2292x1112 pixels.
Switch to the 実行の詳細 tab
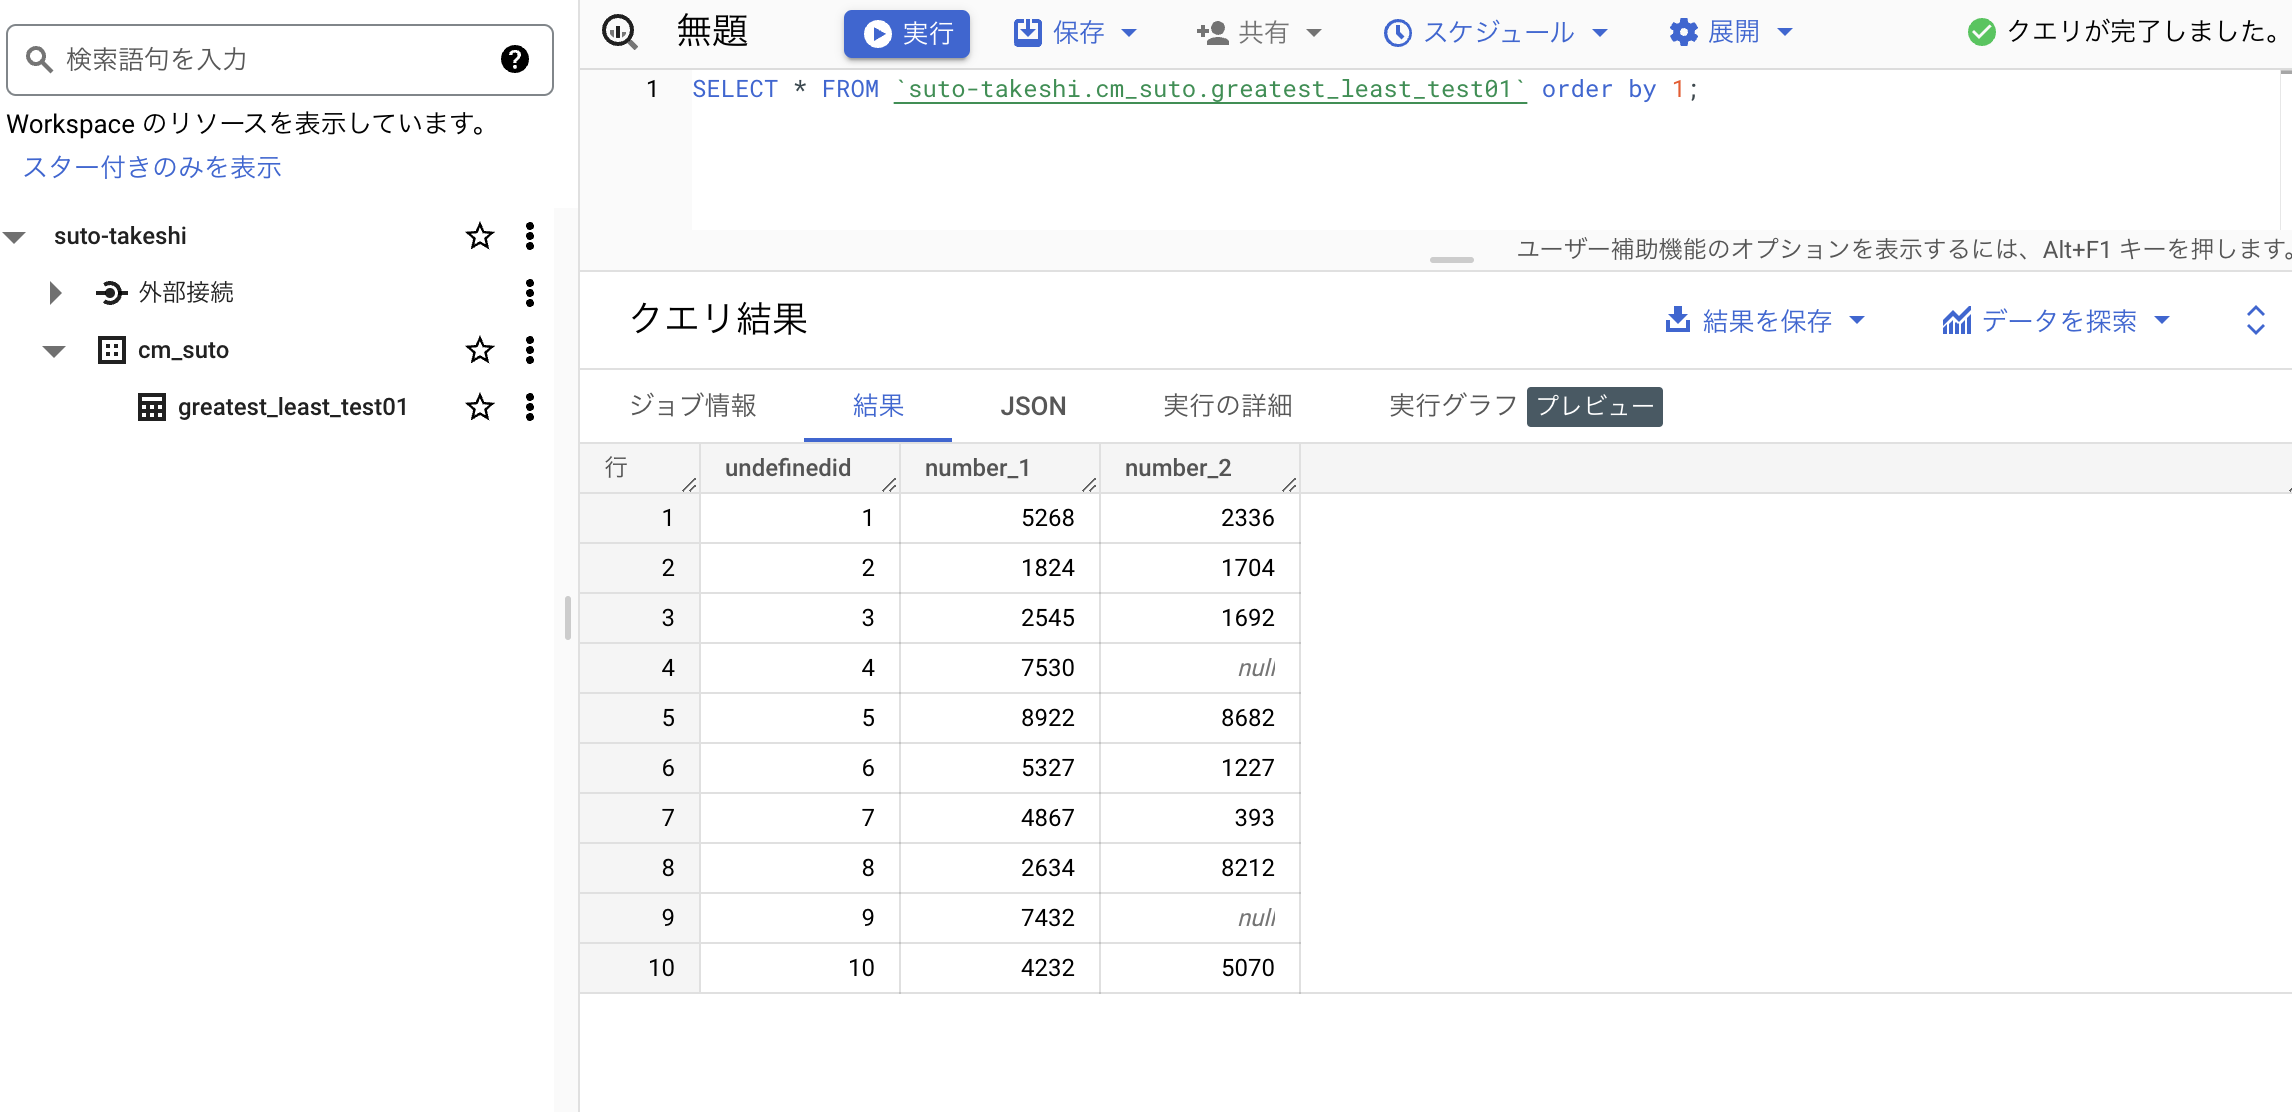click(1227, 406)
